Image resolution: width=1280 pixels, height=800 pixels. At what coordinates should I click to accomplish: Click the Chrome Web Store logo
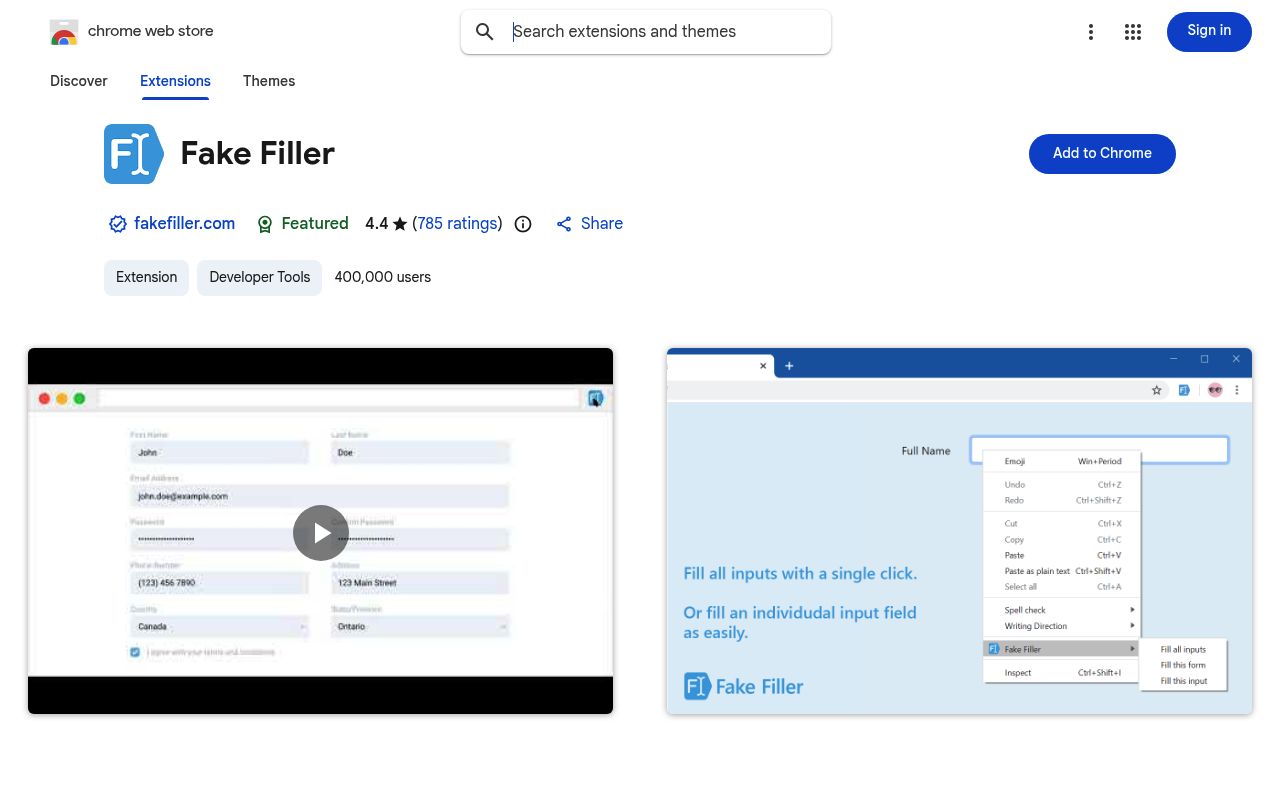tap(64, 32)
